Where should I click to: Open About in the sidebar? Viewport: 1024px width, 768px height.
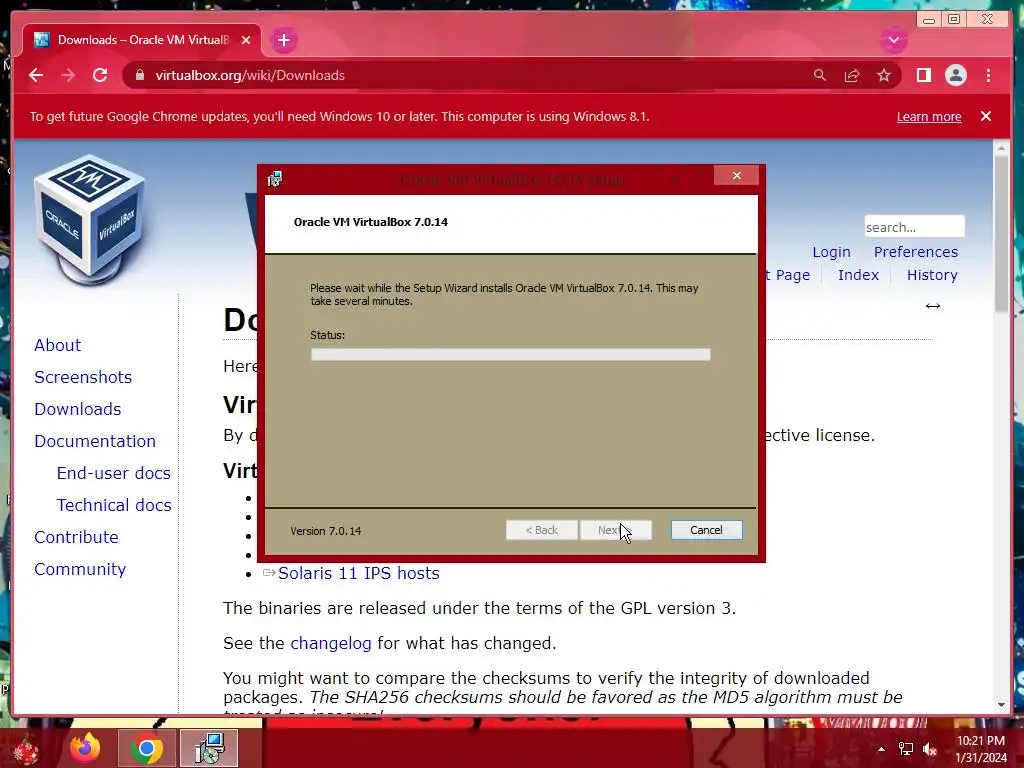point(57,345)
